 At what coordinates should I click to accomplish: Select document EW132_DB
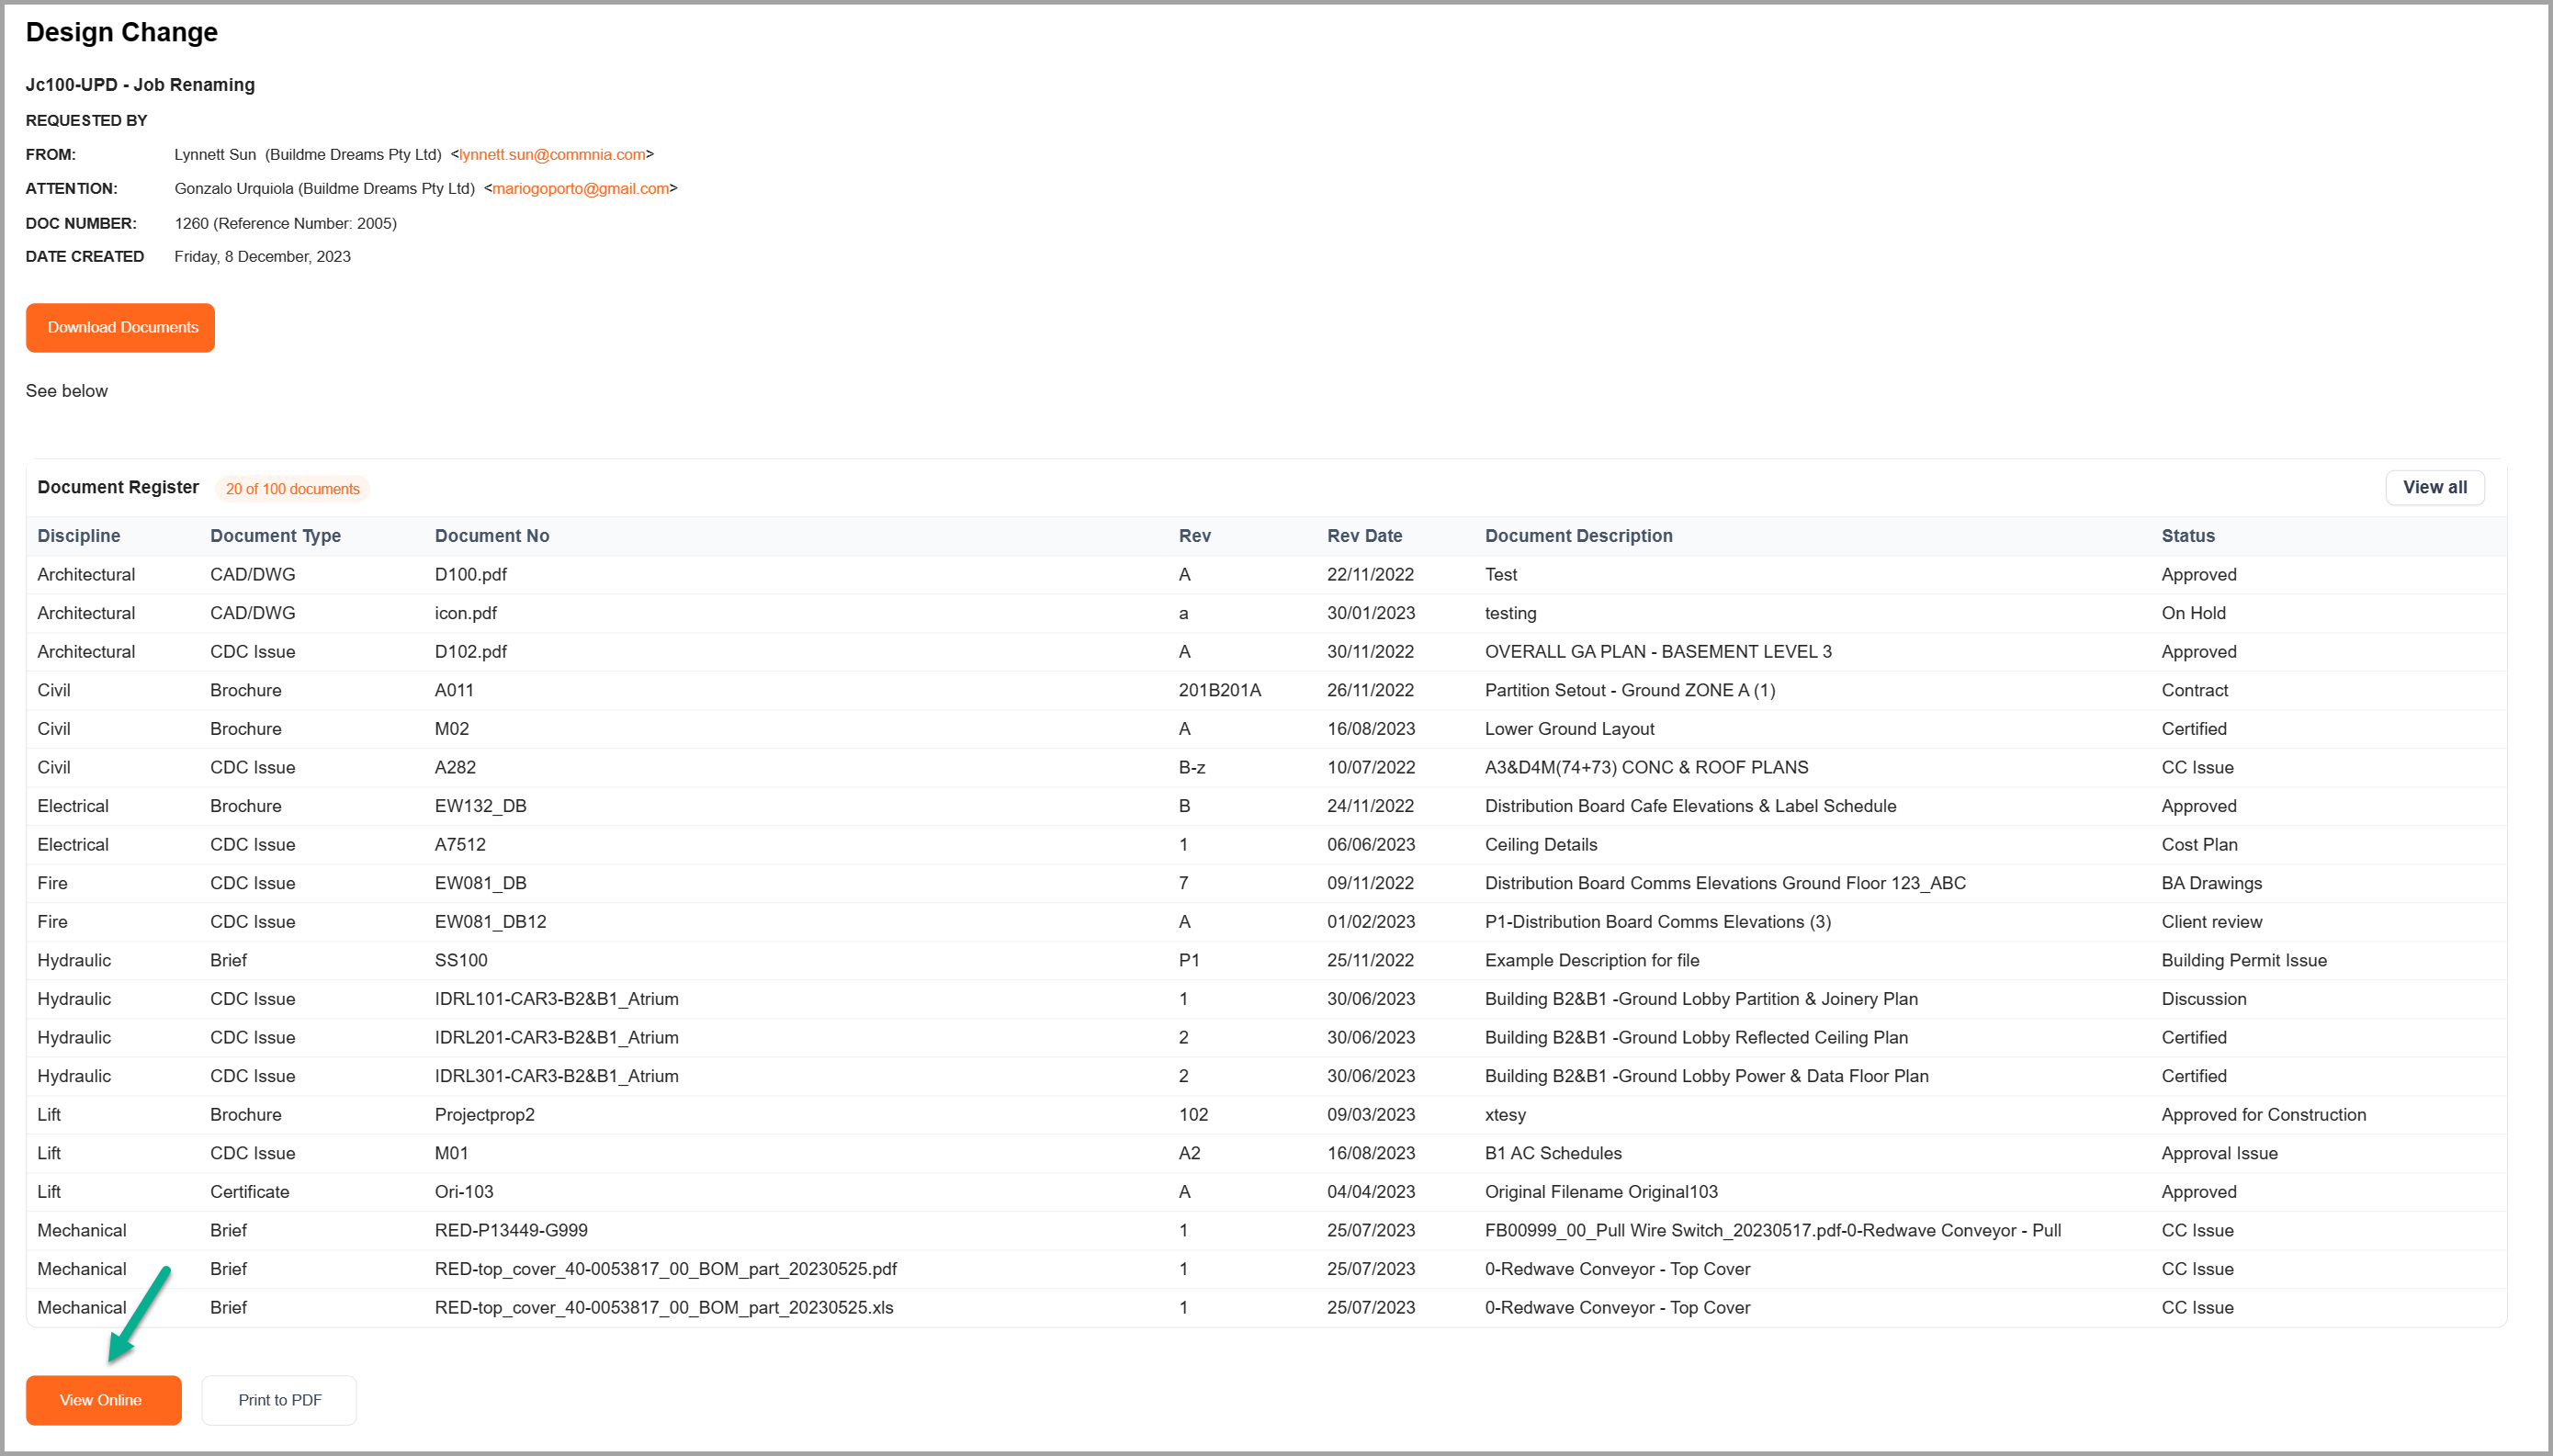tap(480, 806)
